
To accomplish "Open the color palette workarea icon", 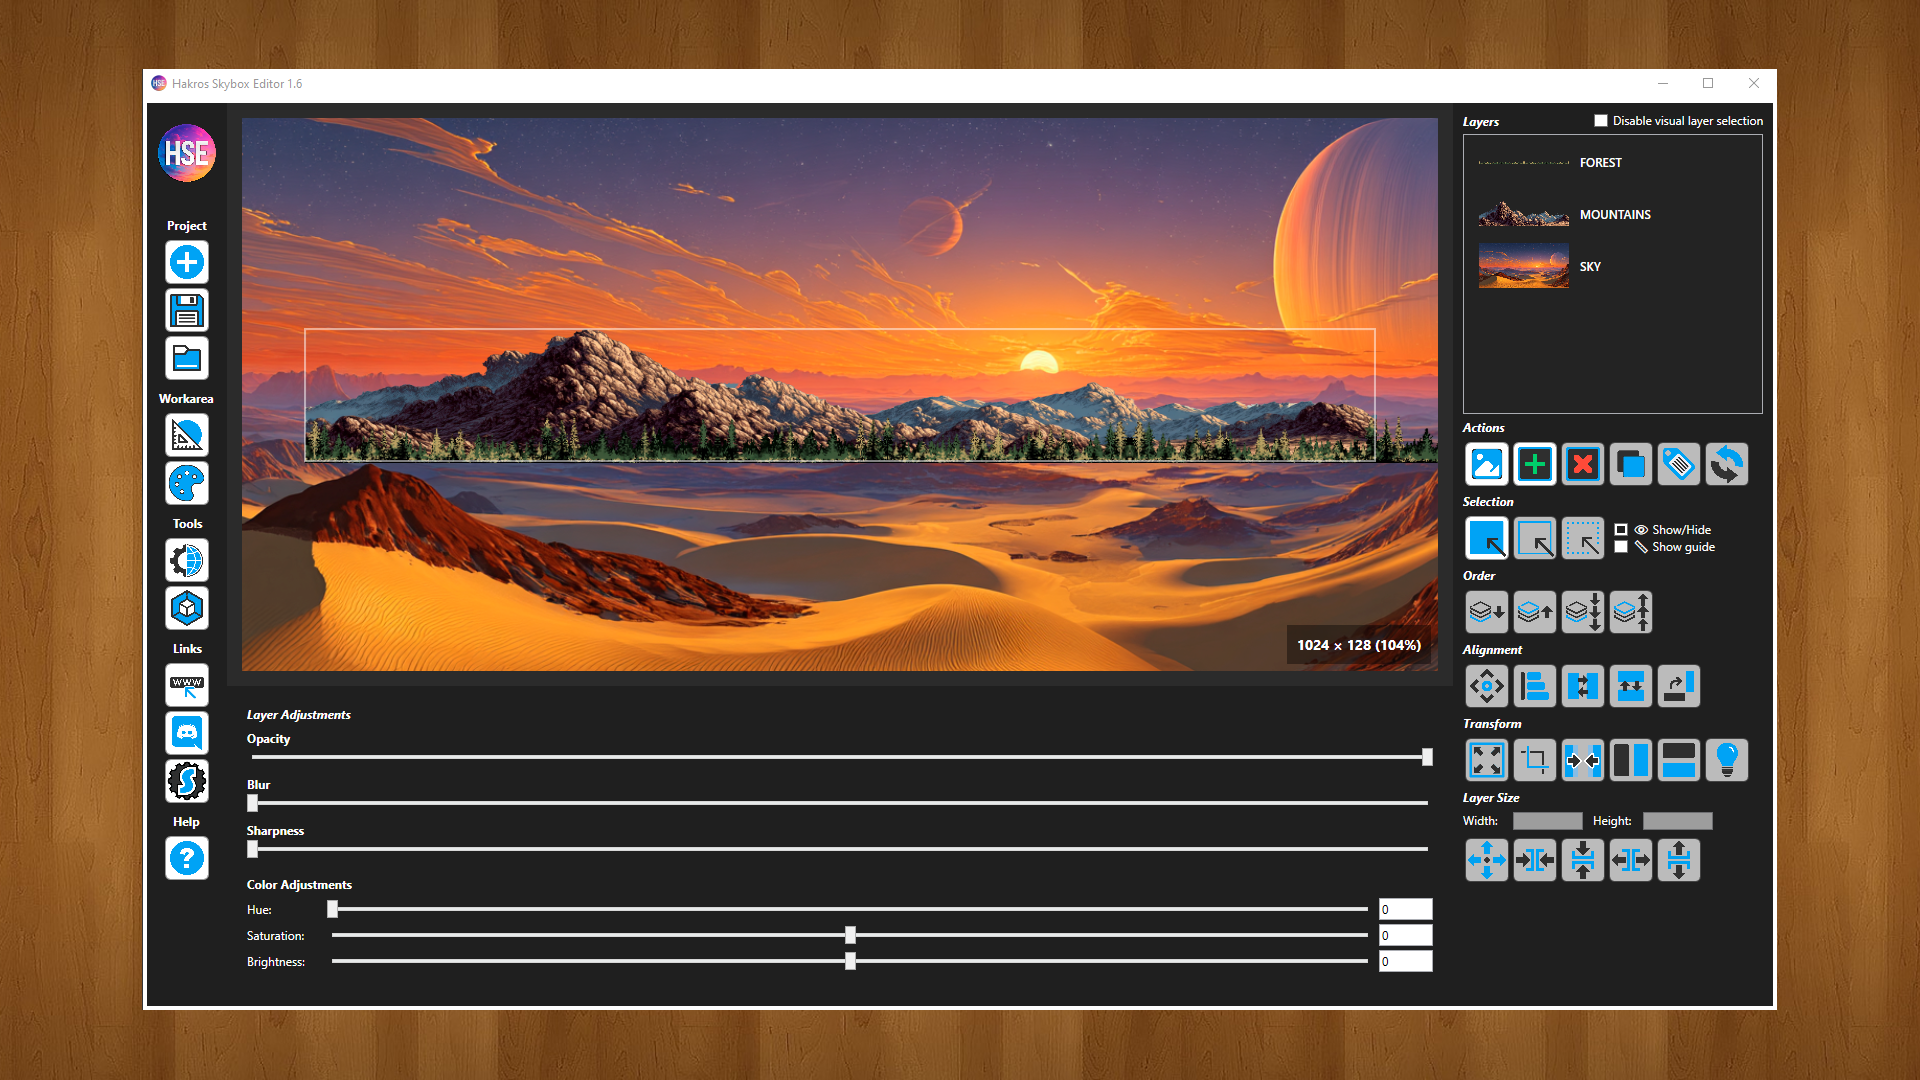I will click(x=187, y=484).
